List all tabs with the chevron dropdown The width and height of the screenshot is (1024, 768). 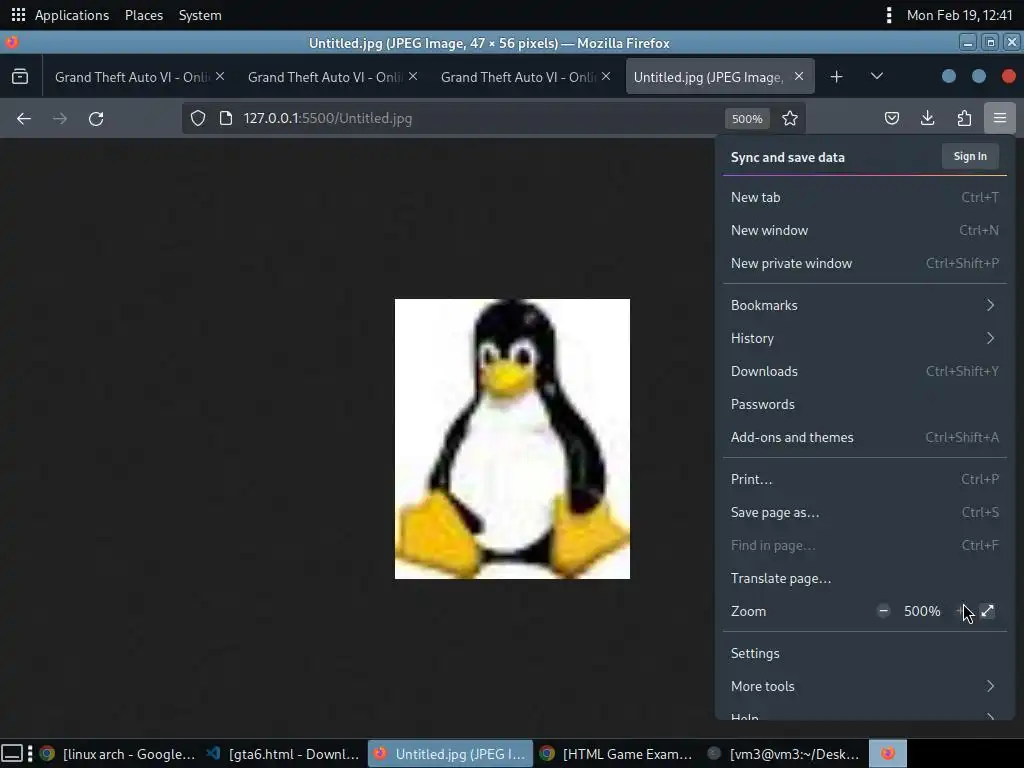point(877,76)
